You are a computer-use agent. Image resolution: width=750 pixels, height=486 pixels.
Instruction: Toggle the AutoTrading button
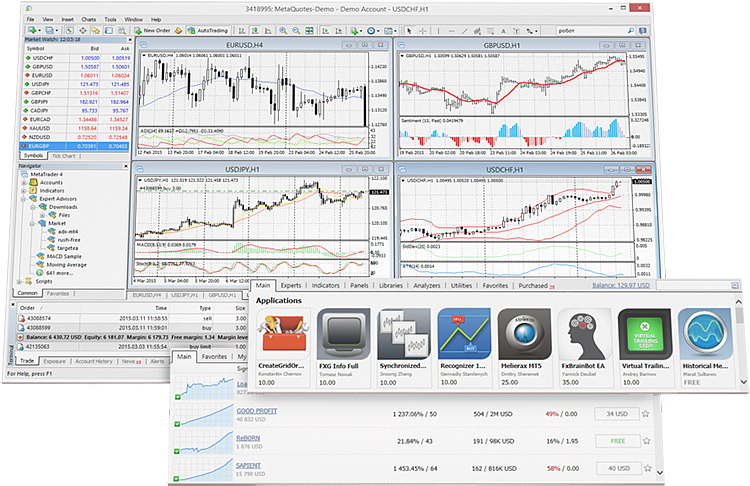click(208, 30)
